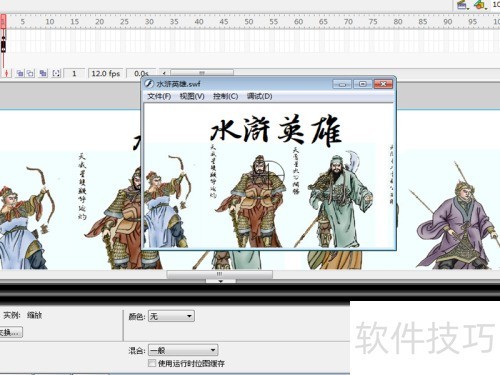This screenshot has width=500, height=375.
Task: Enable the onion skin outlines icon
Action: (x=30, y=73)
